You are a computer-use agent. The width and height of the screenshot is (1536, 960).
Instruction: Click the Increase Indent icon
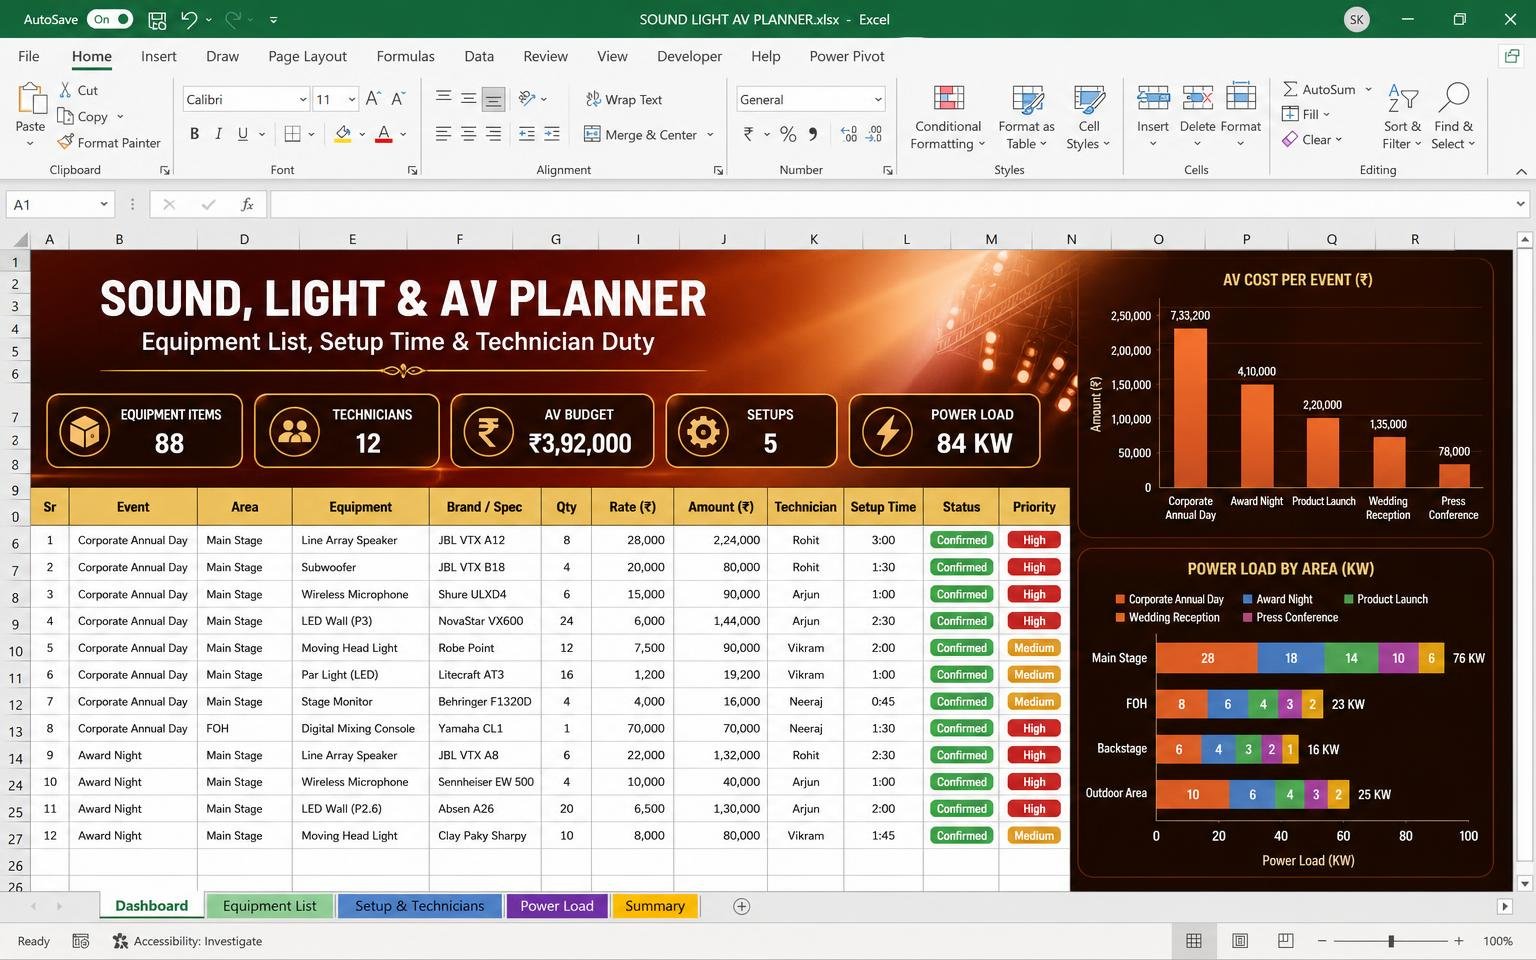click(x=551, y=134)
